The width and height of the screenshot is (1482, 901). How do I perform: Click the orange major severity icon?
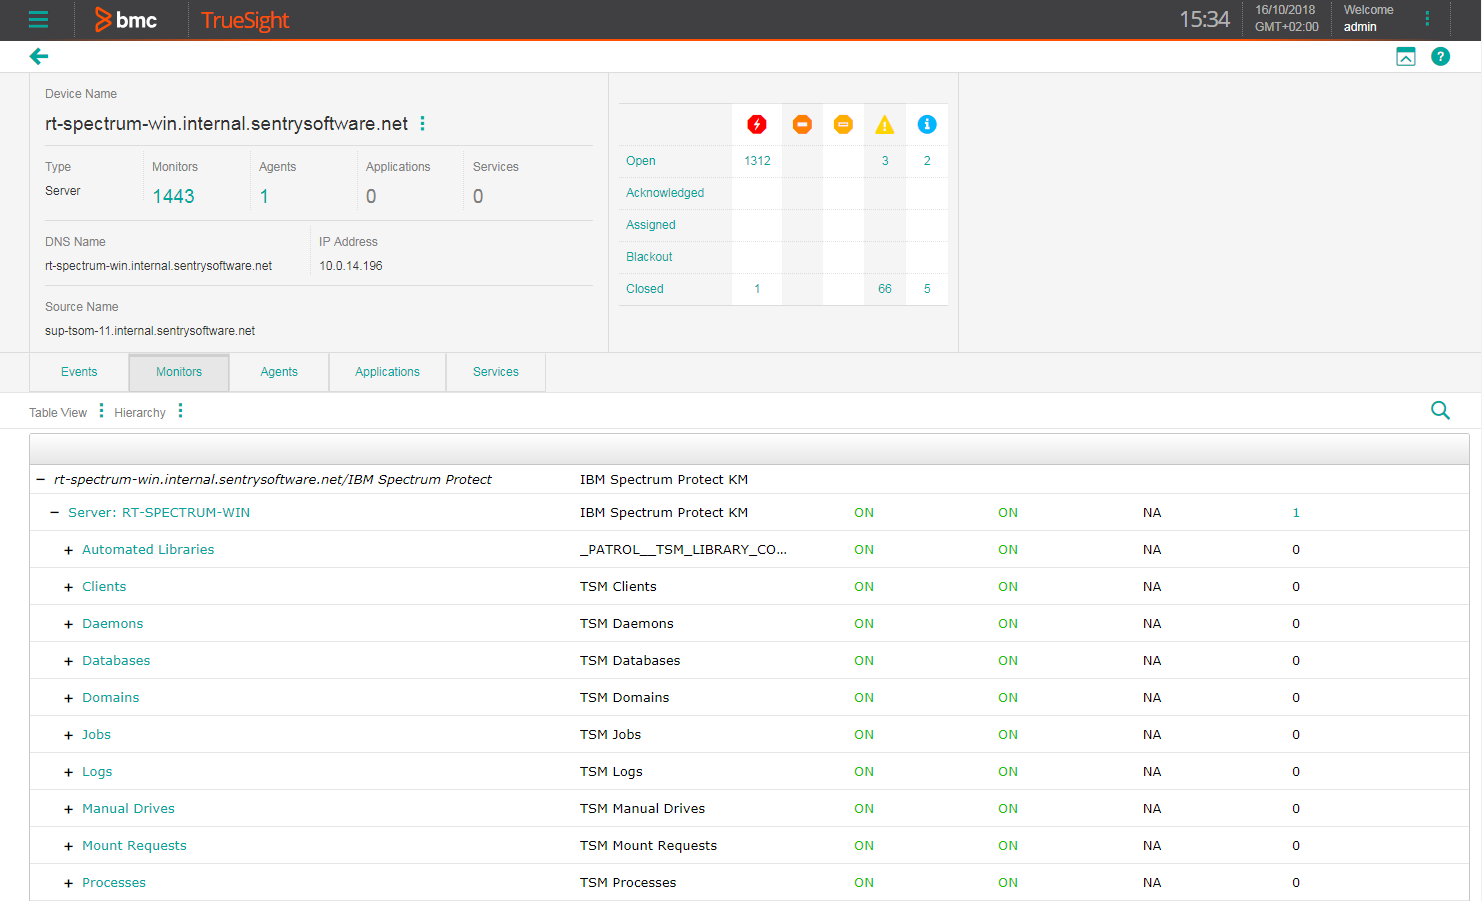(x=802, y=124)
